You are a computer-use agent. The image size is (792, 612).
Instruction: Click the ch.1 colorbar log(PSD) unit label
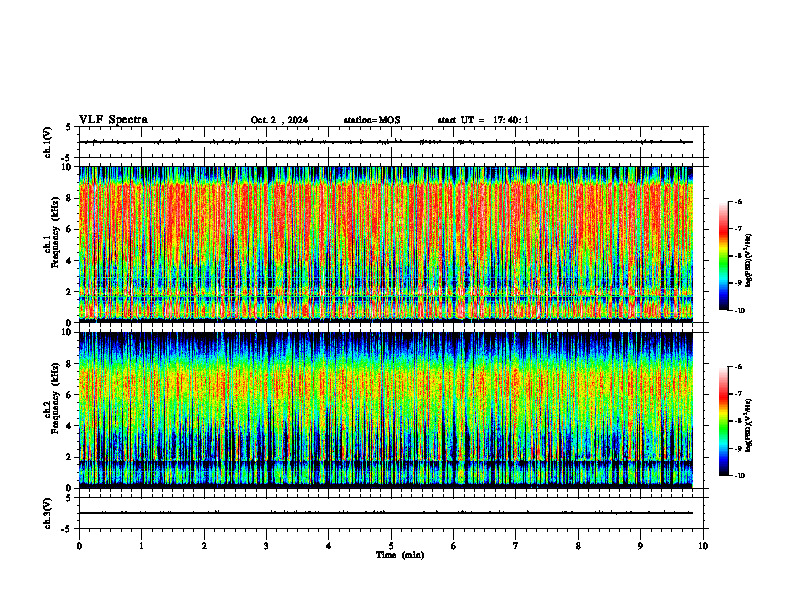click(749, 260)
